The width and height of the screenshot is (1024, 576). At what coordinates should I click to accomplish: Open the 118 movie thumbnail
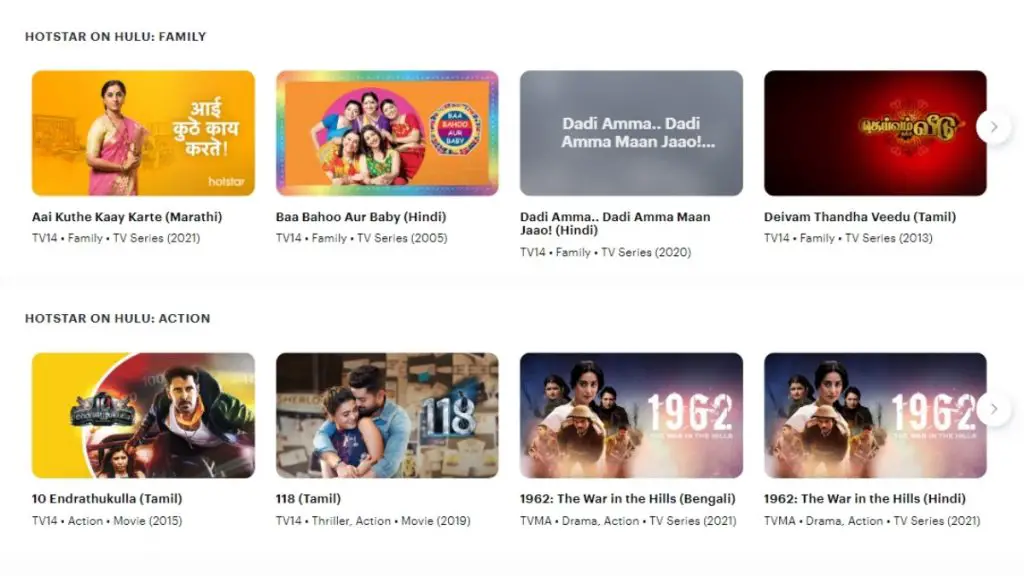point(387,415)
